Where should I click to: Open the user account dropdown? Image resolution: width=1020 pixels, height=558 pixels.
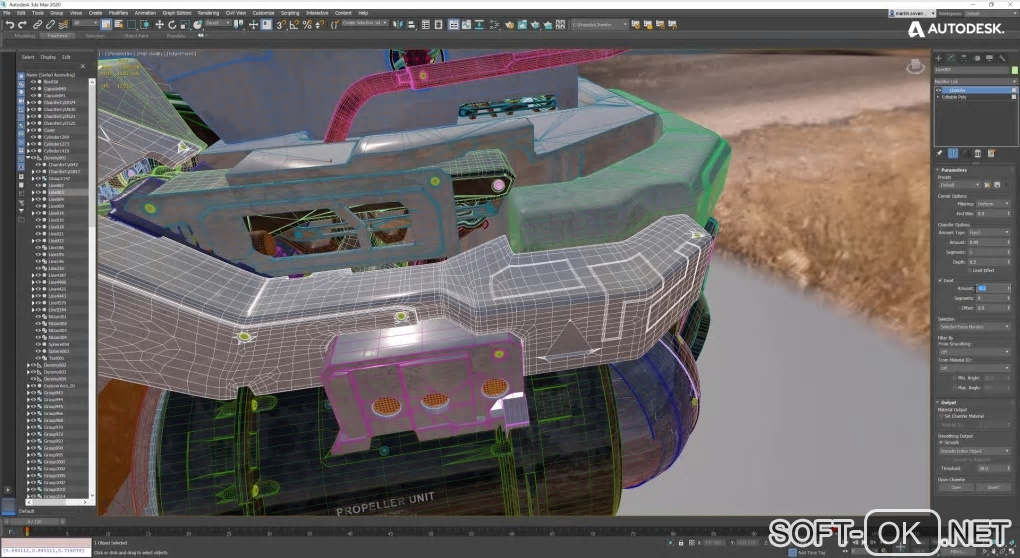[912, 13]
